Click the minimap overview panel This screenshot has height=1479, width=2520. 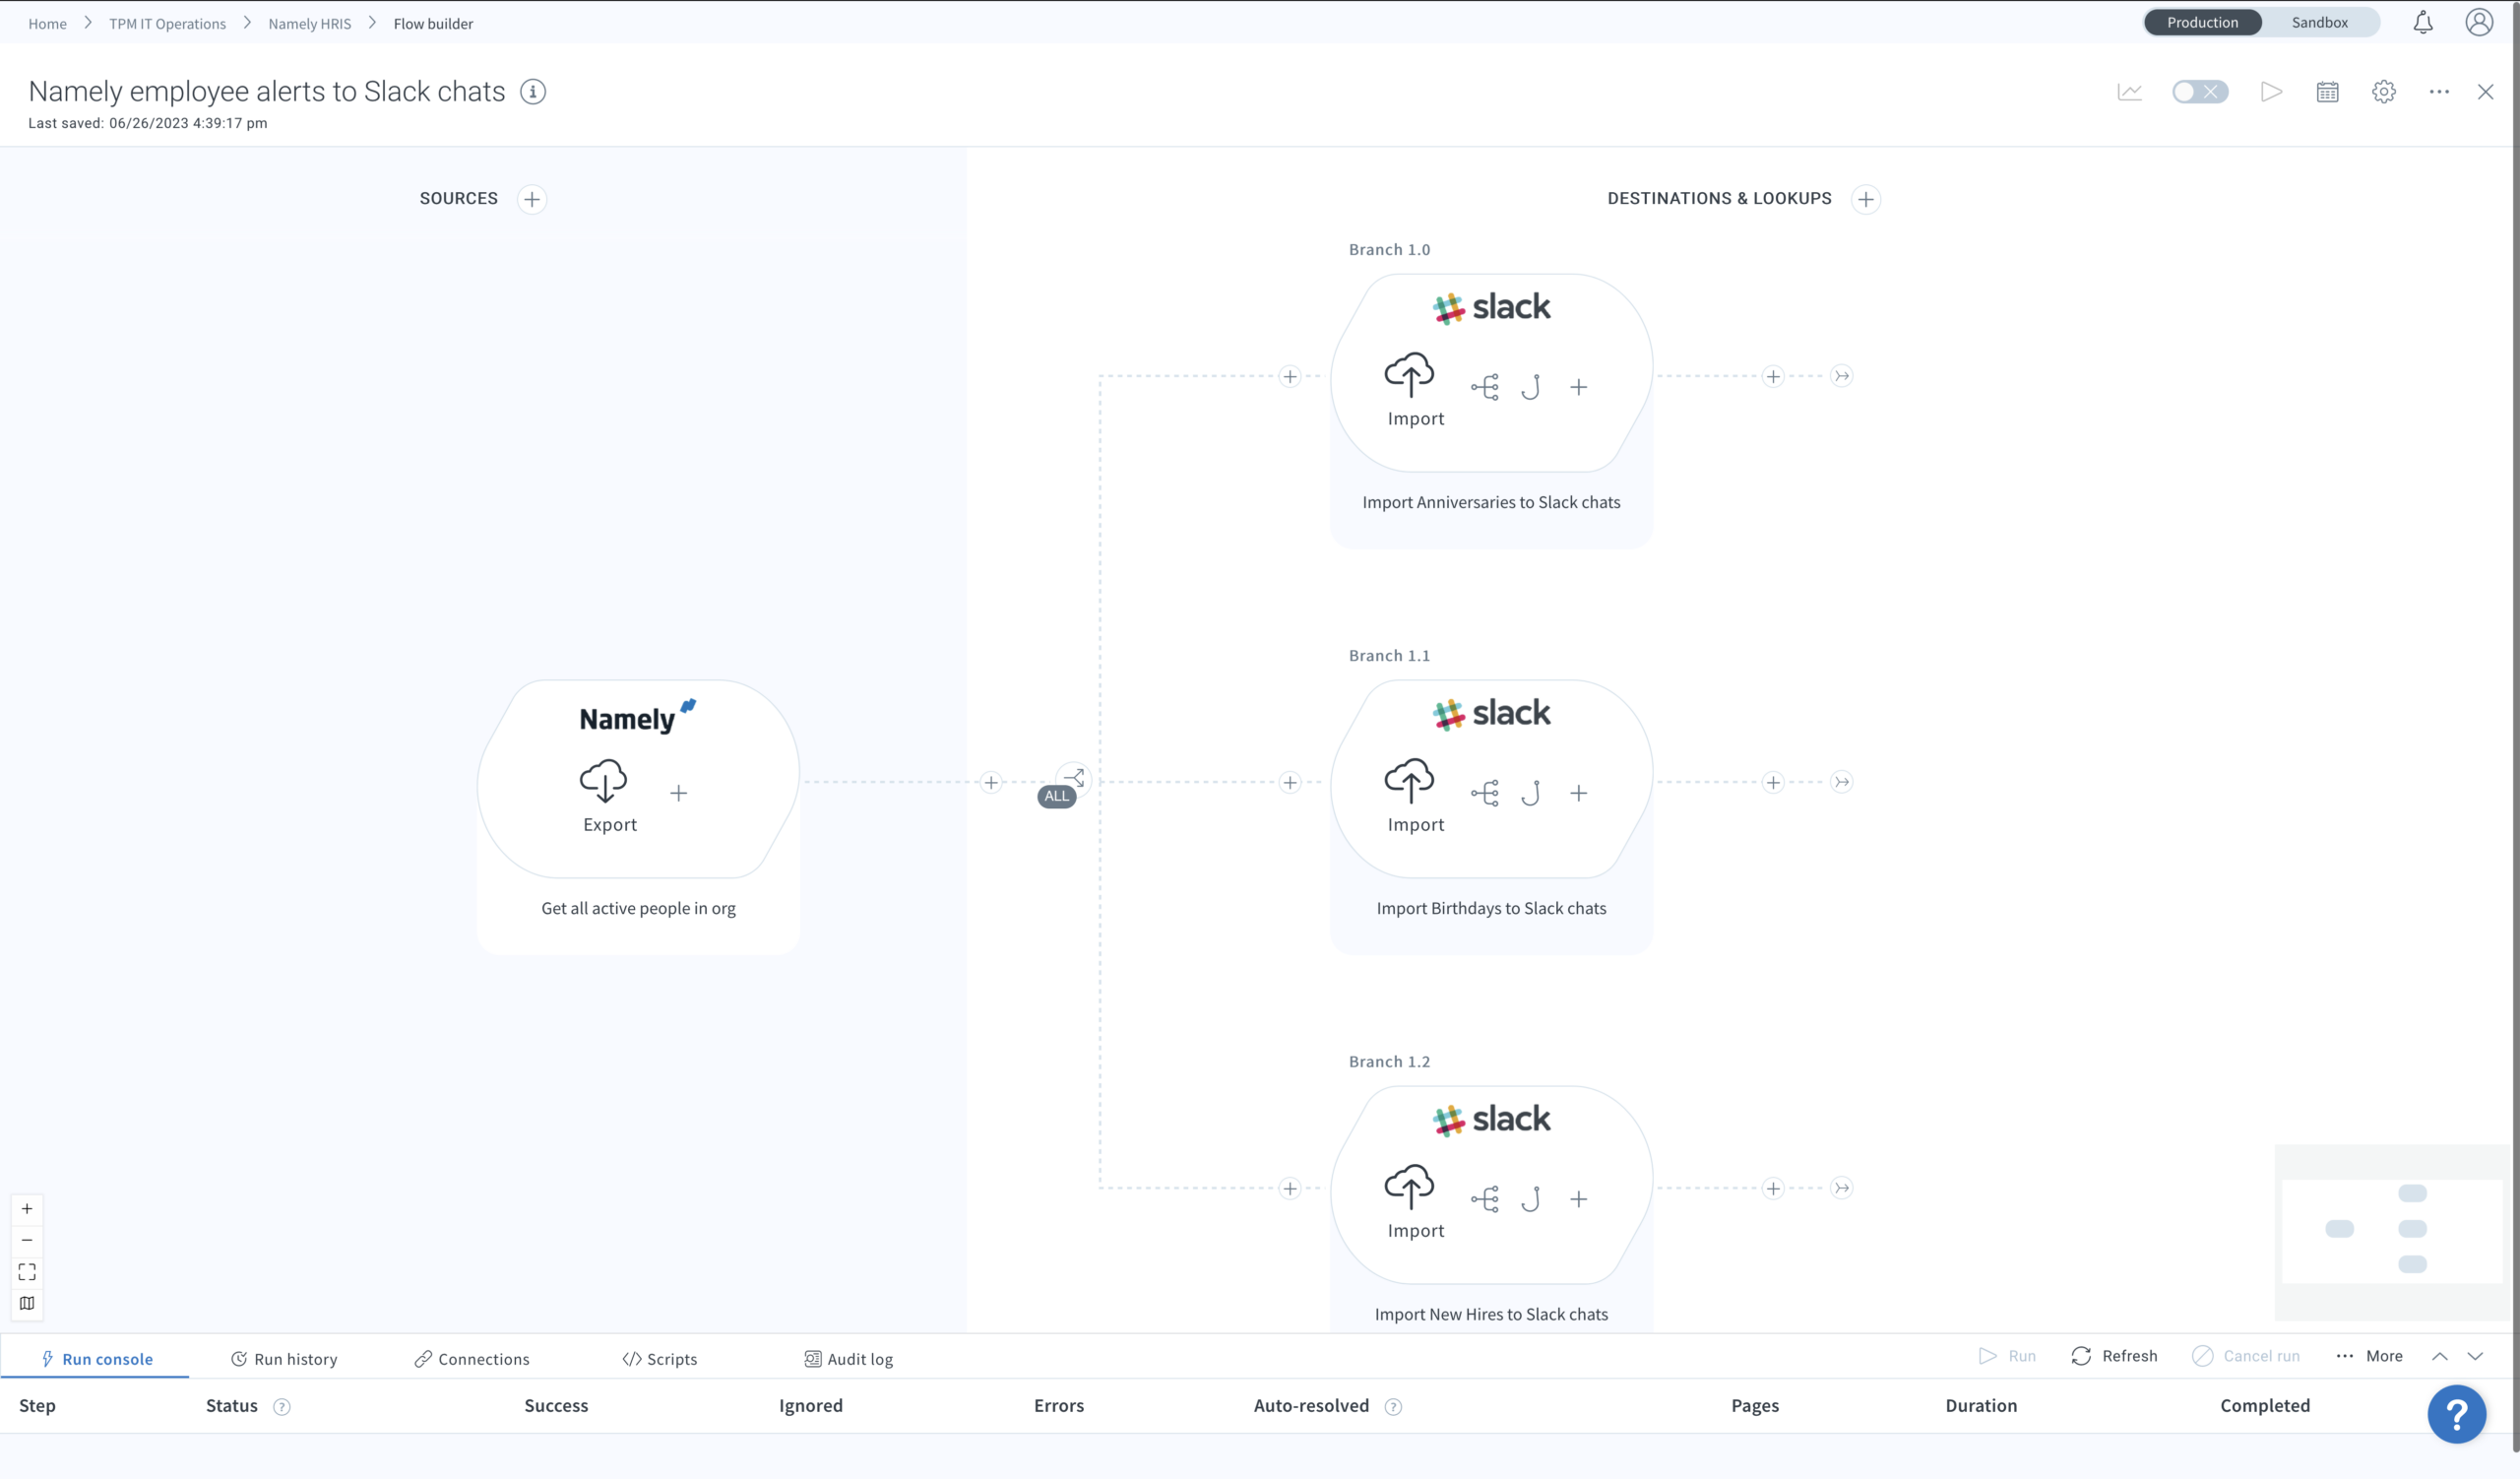[x=2392, y=1232]
